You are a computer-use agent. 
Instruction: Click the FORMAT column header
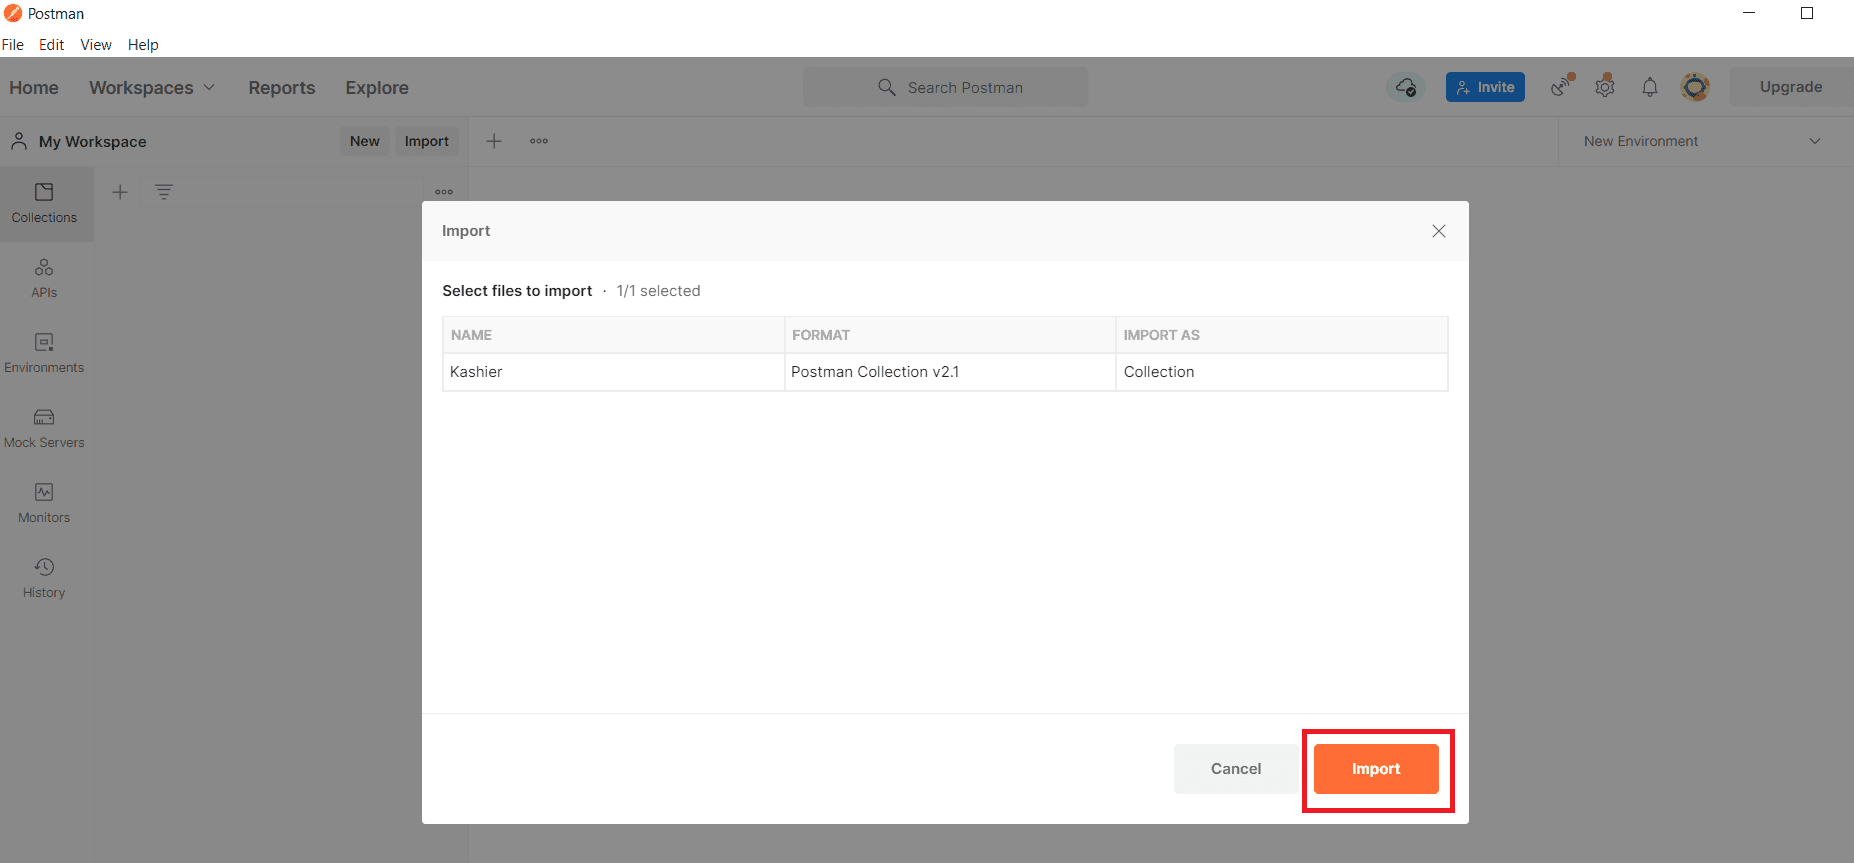[950, 335]
